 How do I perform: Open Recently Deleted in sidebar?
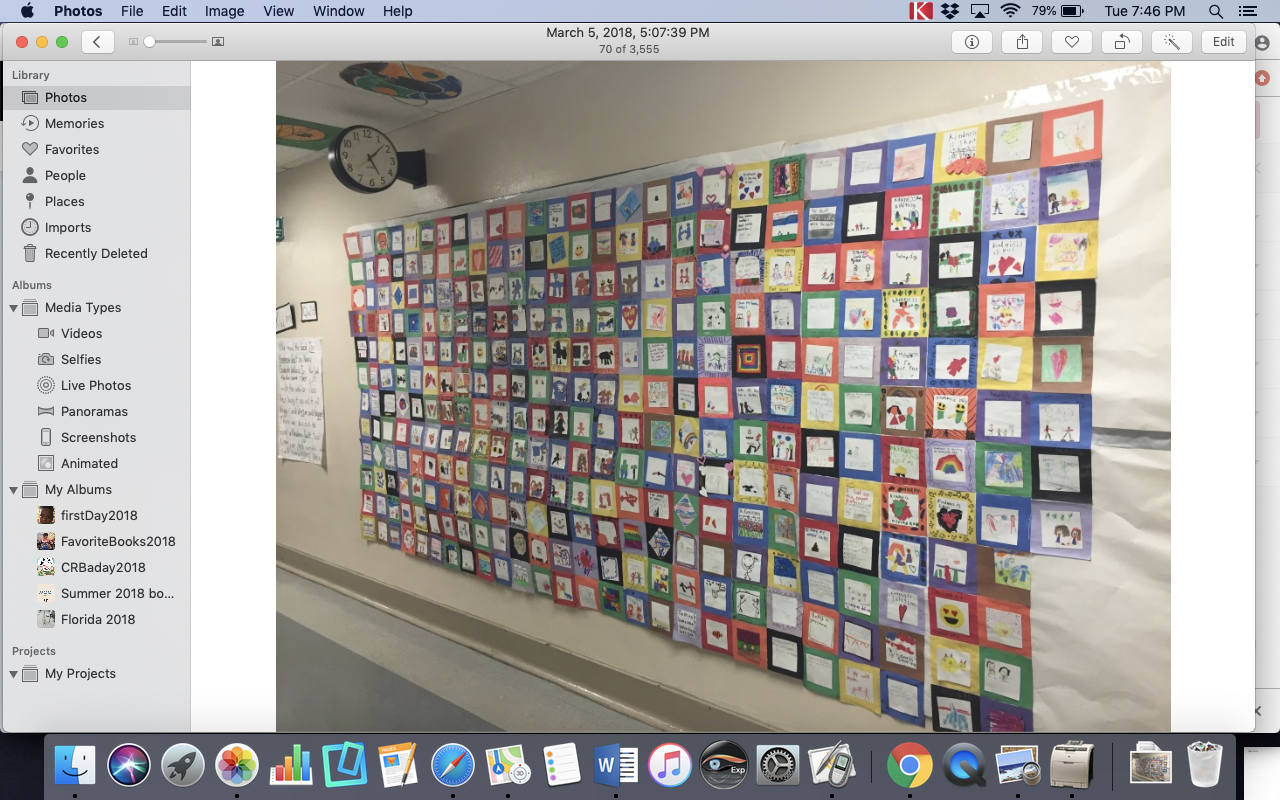pos(96,253)
